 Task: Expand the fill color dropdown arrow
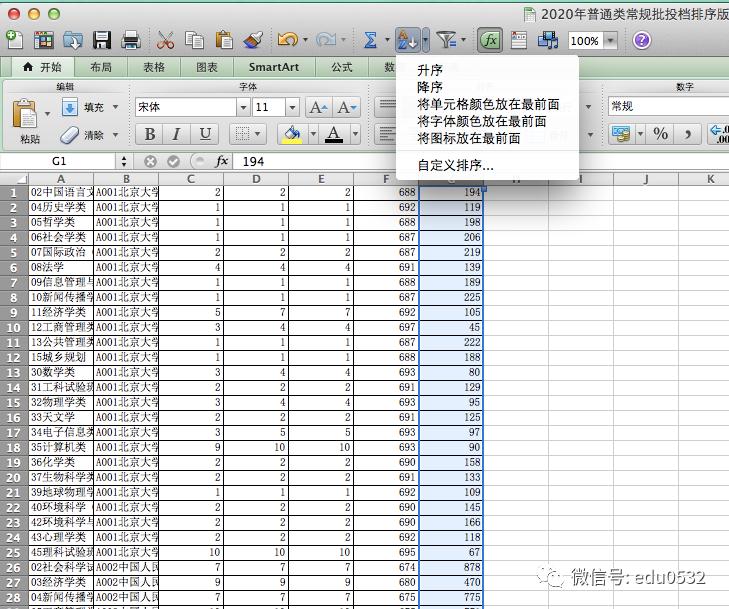point(313,135)
